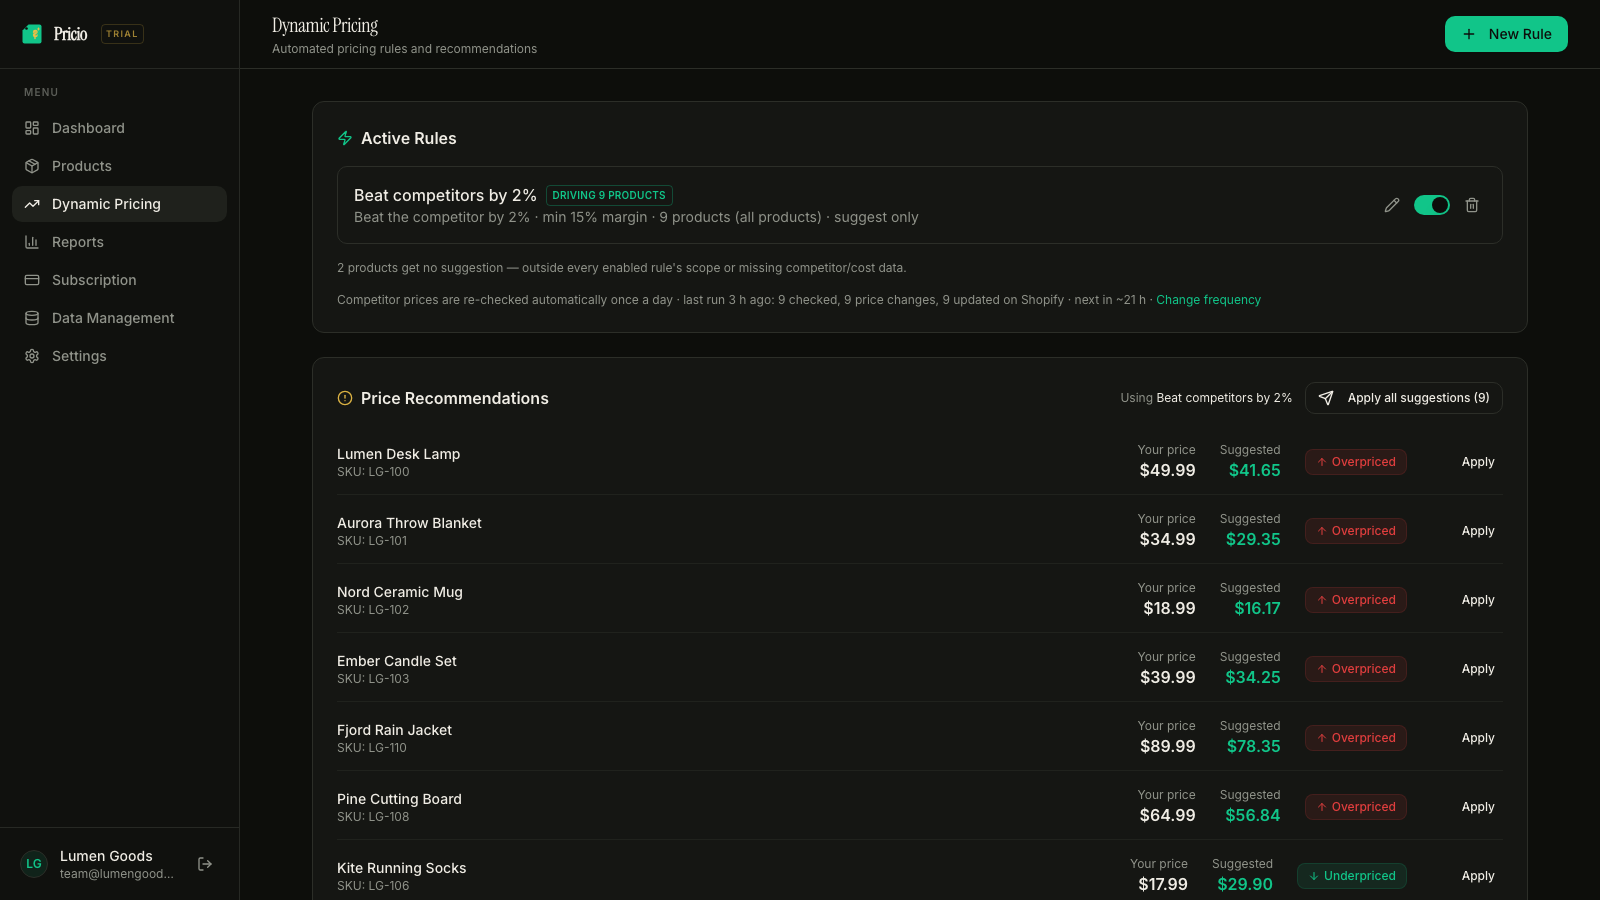Screen dimensions: 1600x900
Task: Click the Overpriced badge for Pine Cutting Board
Action: [x=1356, y=807]
